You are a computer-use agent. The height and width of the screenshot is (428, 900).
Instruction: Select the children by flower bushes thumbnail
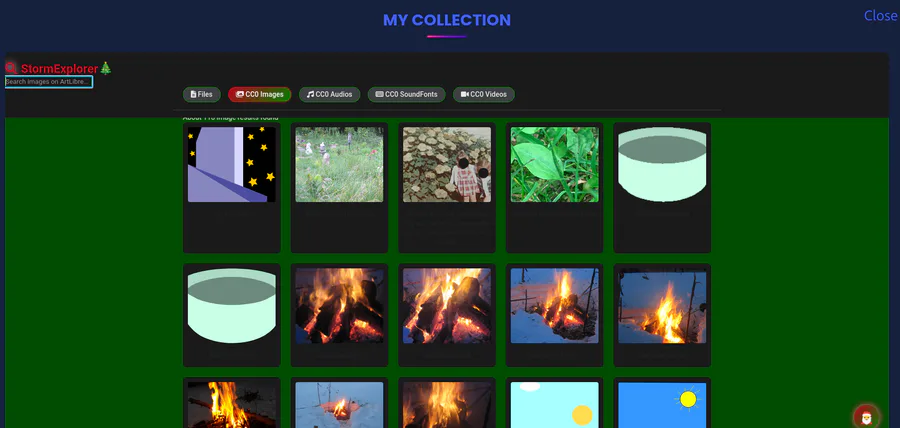[447, 165]
